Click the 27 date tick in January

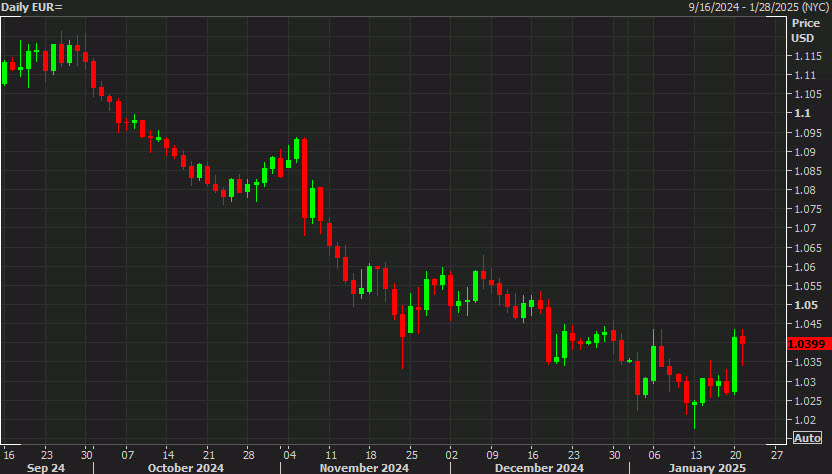point(777,455)
